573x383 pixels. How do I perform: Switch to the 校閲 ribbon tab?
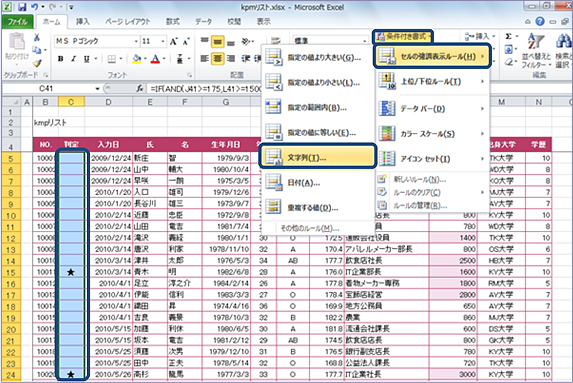pyautogui.click(x=234, y=22)
